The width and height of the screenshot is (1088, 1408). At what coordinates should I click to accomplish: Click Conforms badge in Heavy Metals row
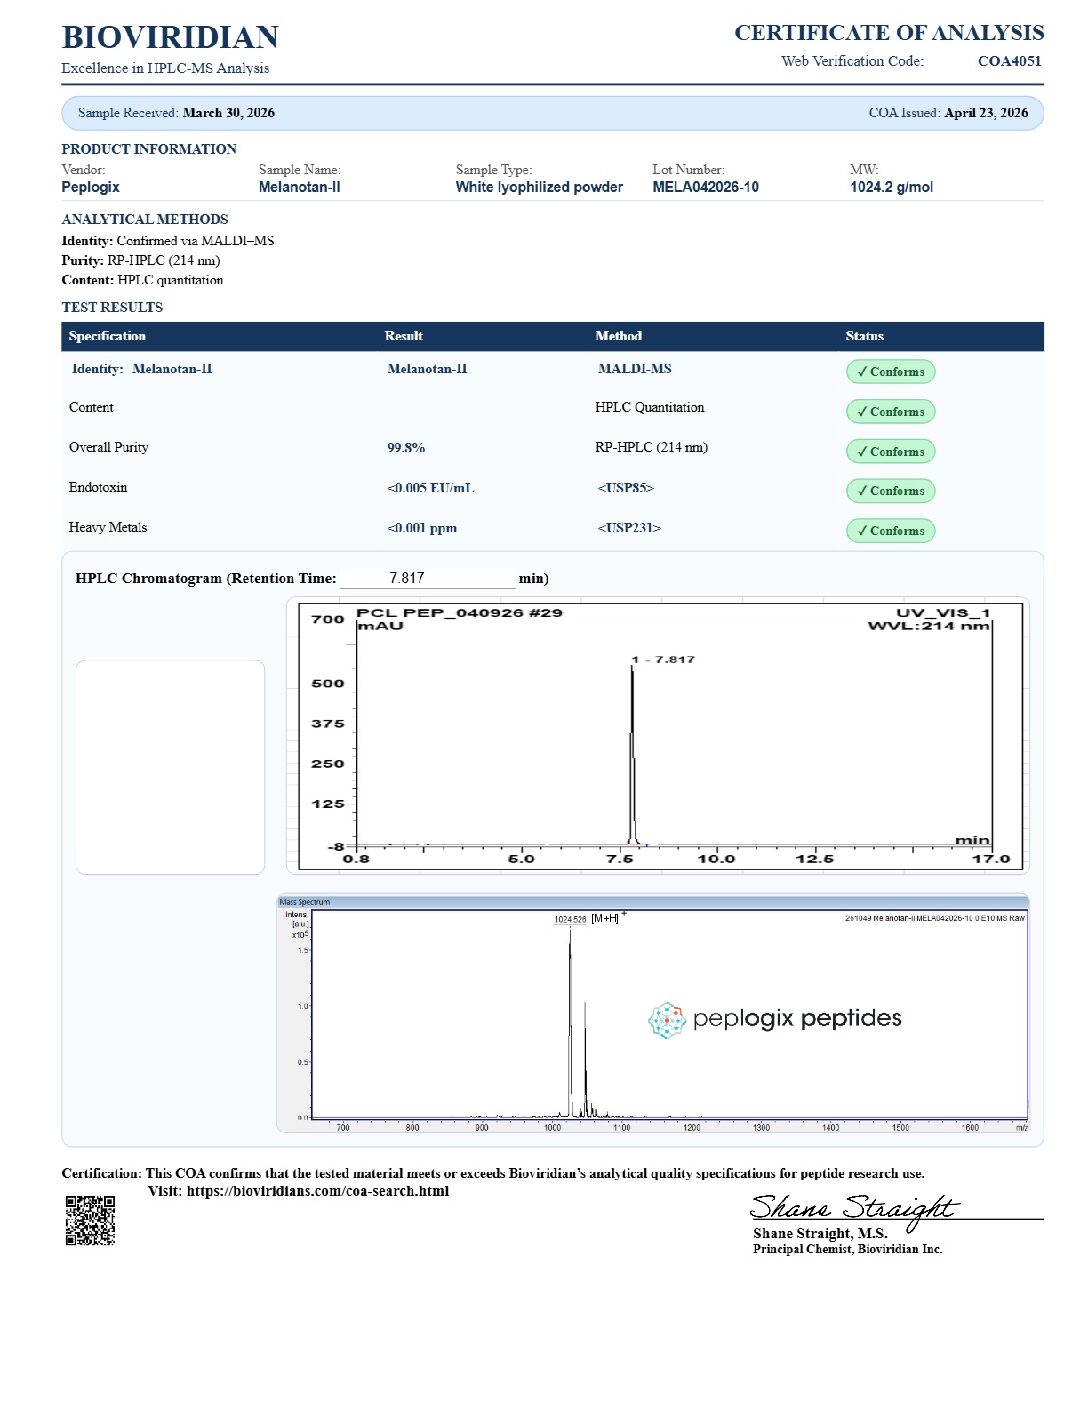890,530
